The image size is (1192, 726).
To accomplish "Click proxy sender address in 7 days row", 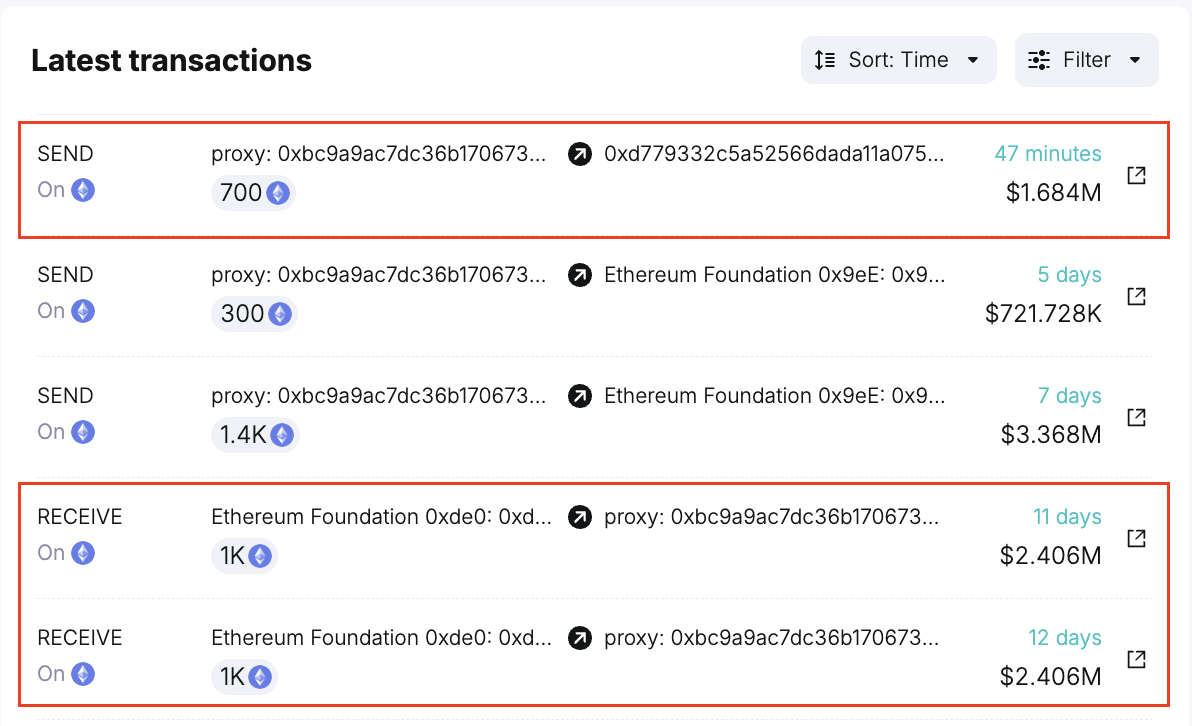I will click(x=379, y=396).
